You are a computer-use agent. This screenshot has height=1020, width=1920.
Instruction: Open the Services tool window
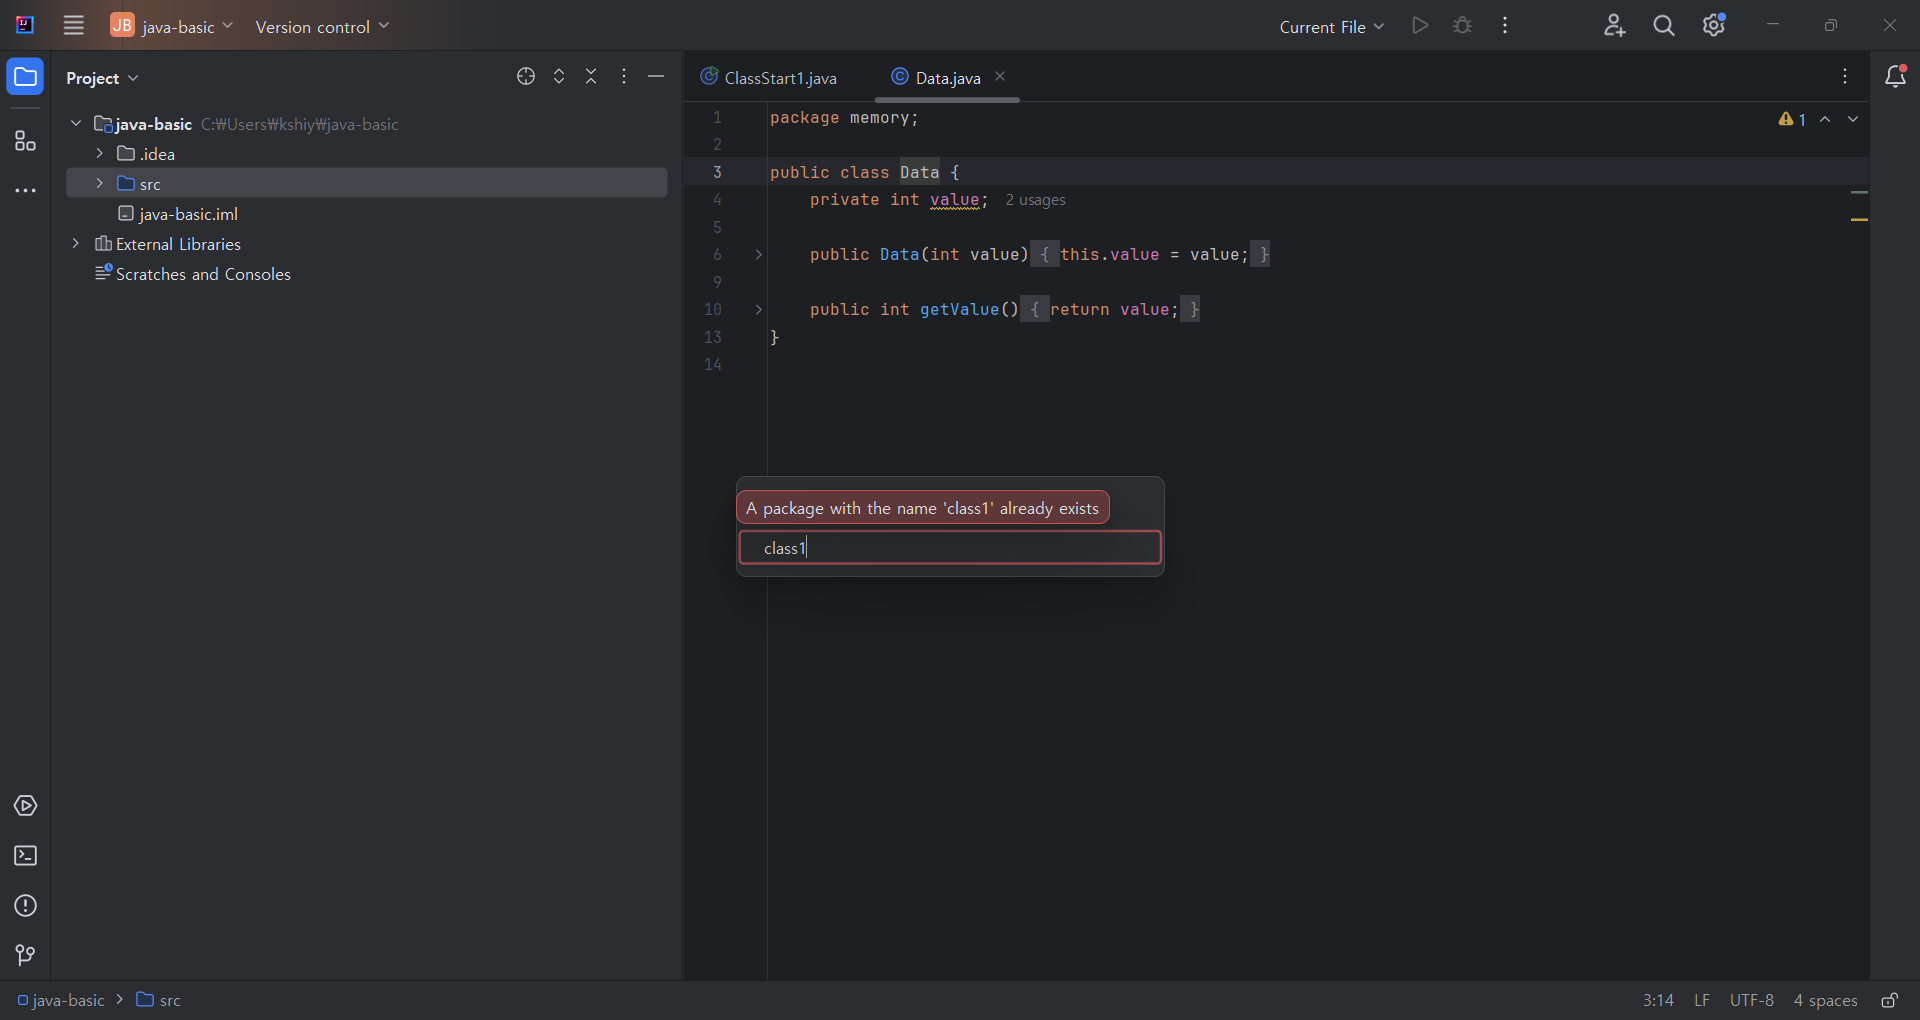25,806
